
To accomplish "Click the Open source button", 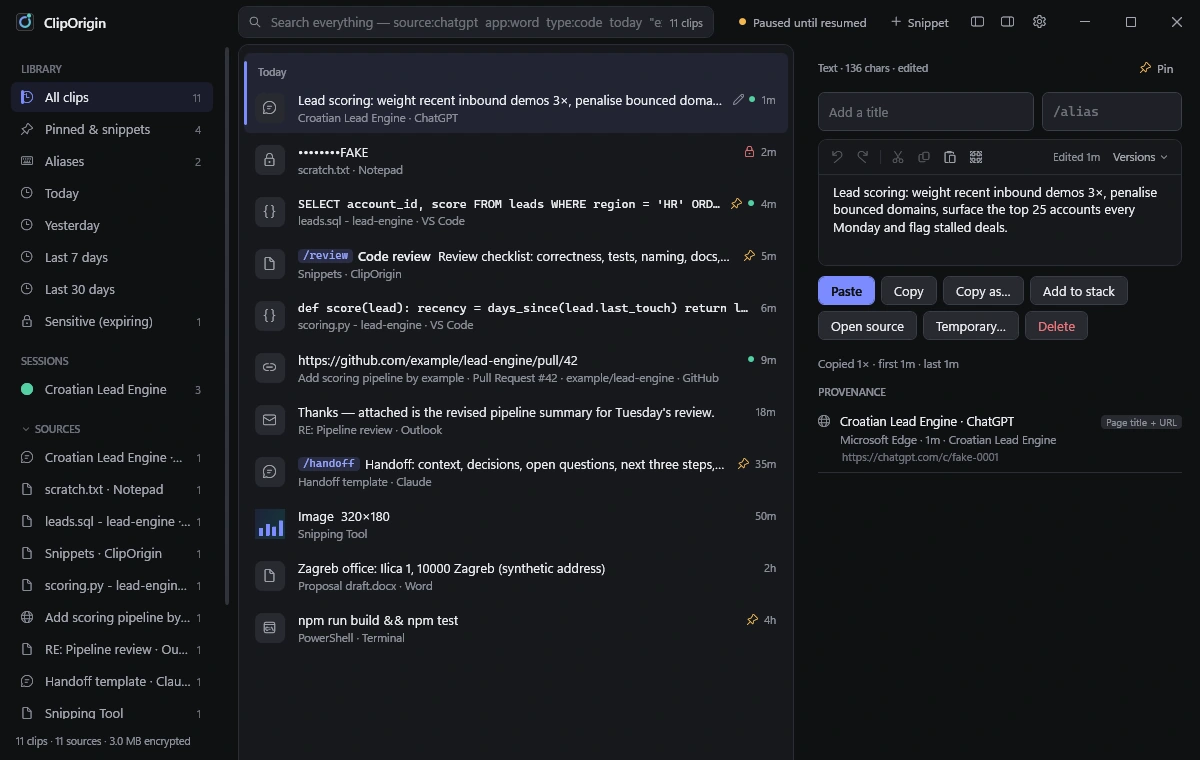I will click(x=867, y=326).
